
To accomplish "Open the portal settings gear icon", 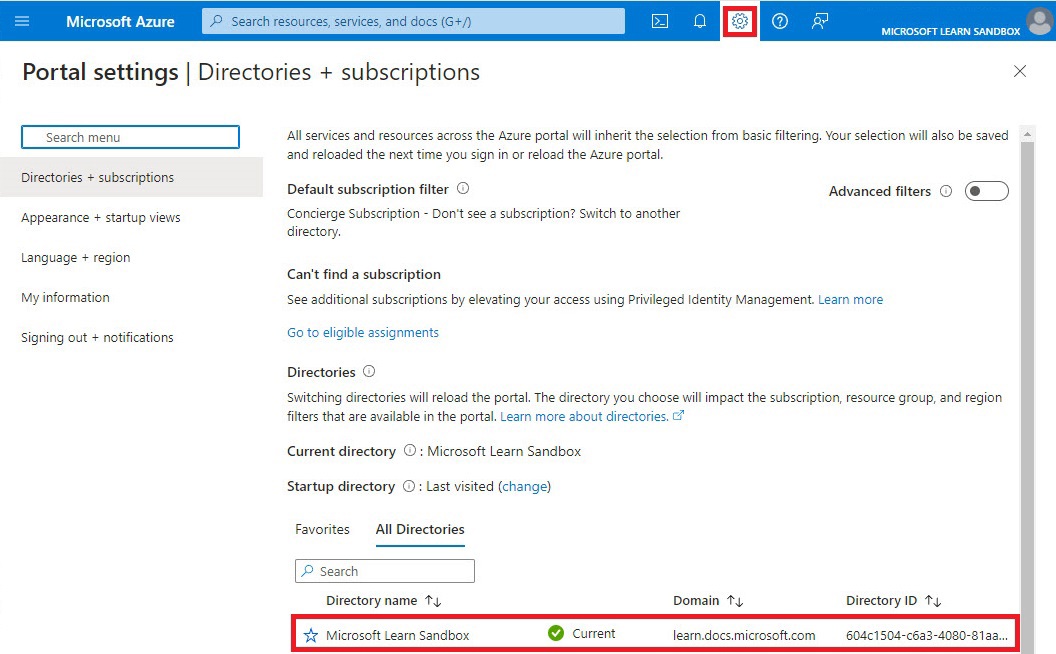I will (x=739, y=21).
